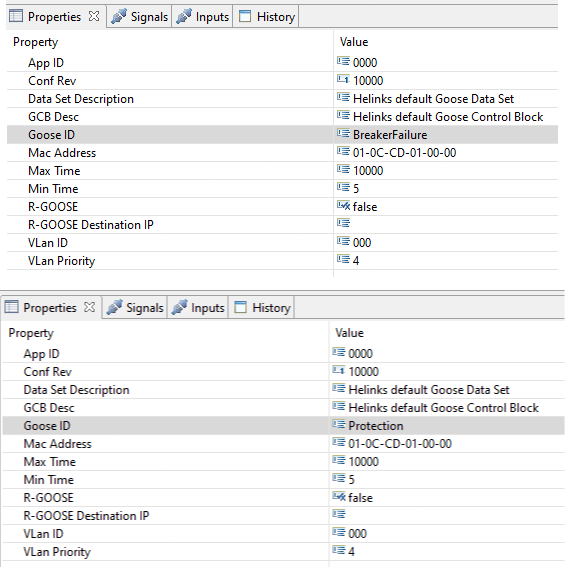565x567 pixels.
Task: Close the bottom Properties tab with its X icon
Action: [89, 307]
